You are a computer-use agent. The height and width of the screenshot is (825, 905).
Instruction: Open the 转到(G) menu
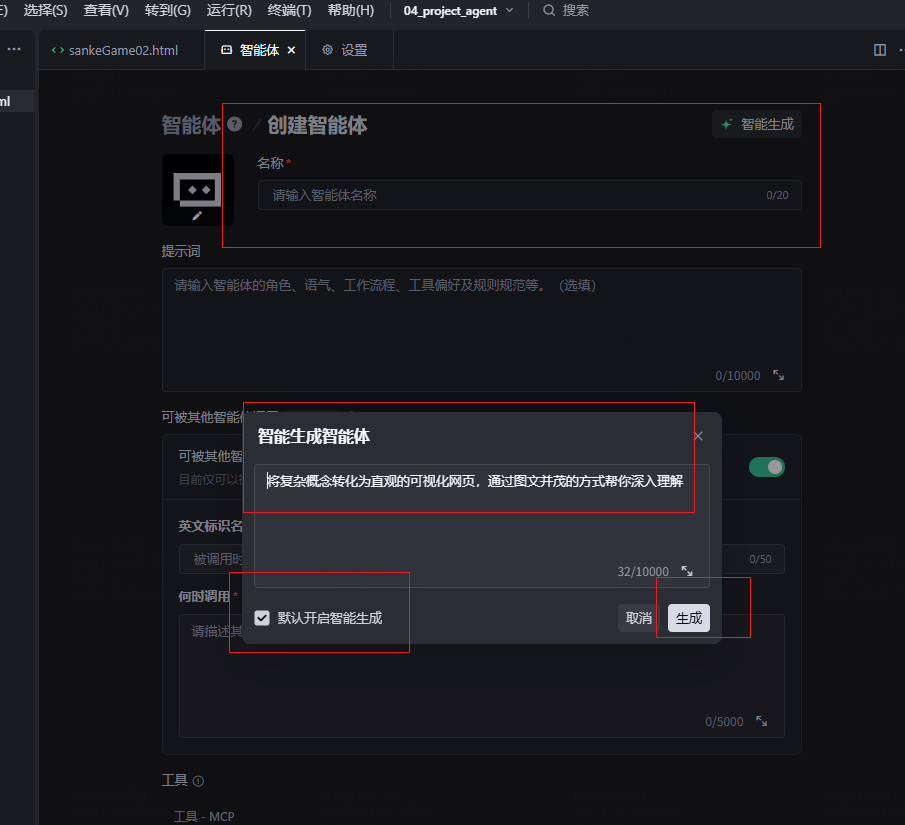pos(167,10)
